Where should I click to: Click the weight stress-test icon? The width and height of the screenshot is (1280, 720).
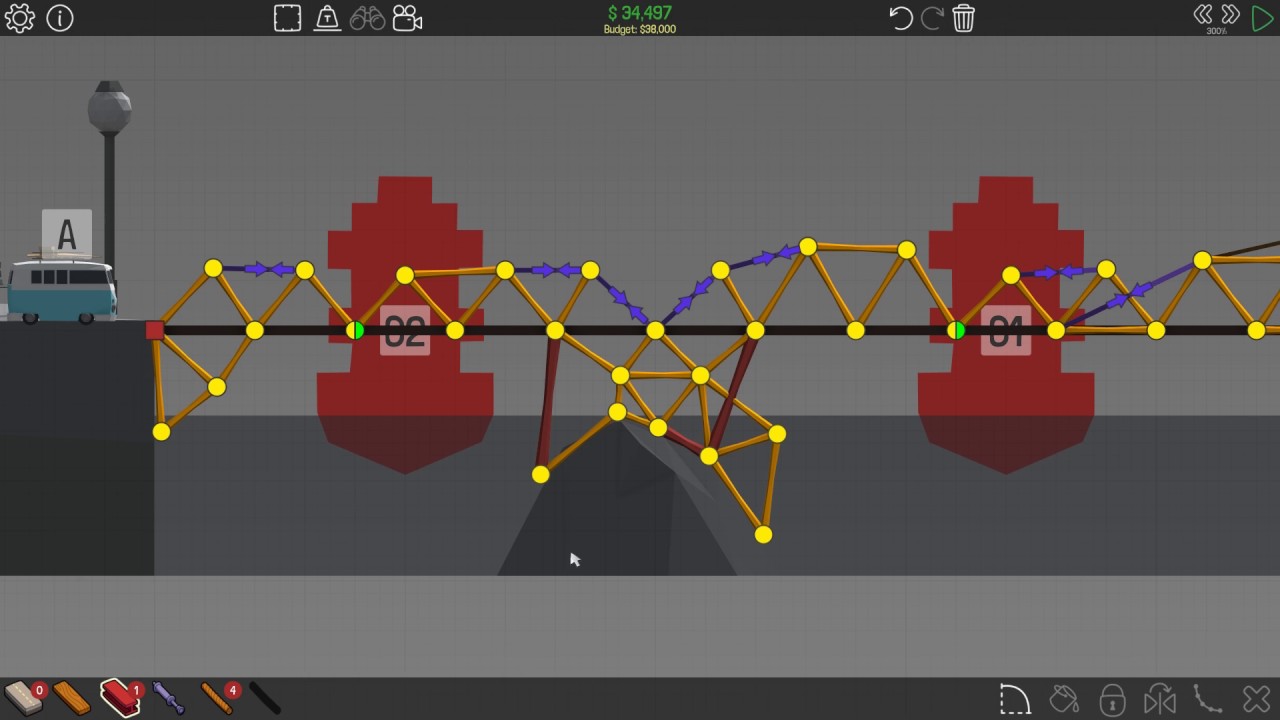pos(327,18)
